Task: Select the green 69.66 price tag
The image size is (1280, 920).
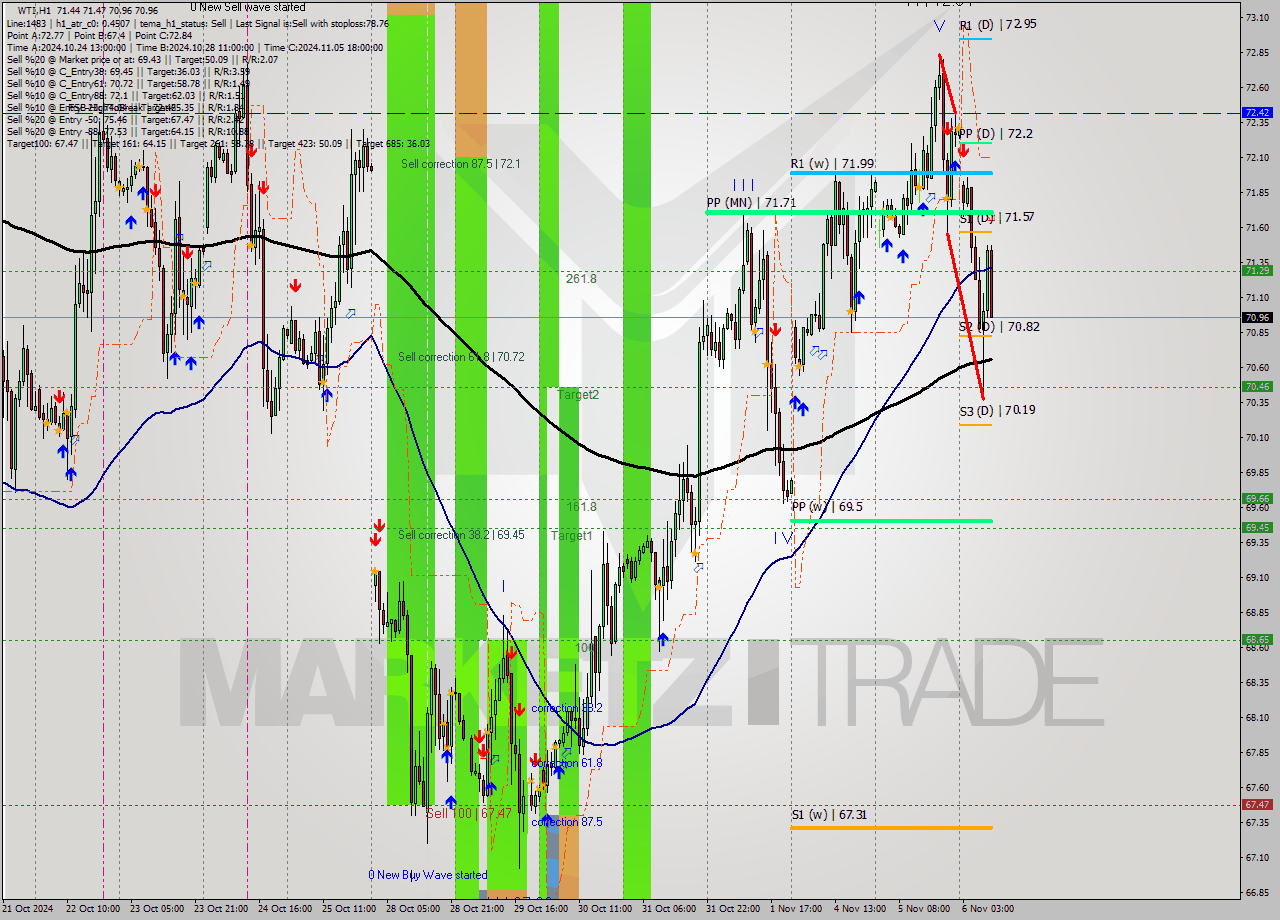Action: point(1257,498)
